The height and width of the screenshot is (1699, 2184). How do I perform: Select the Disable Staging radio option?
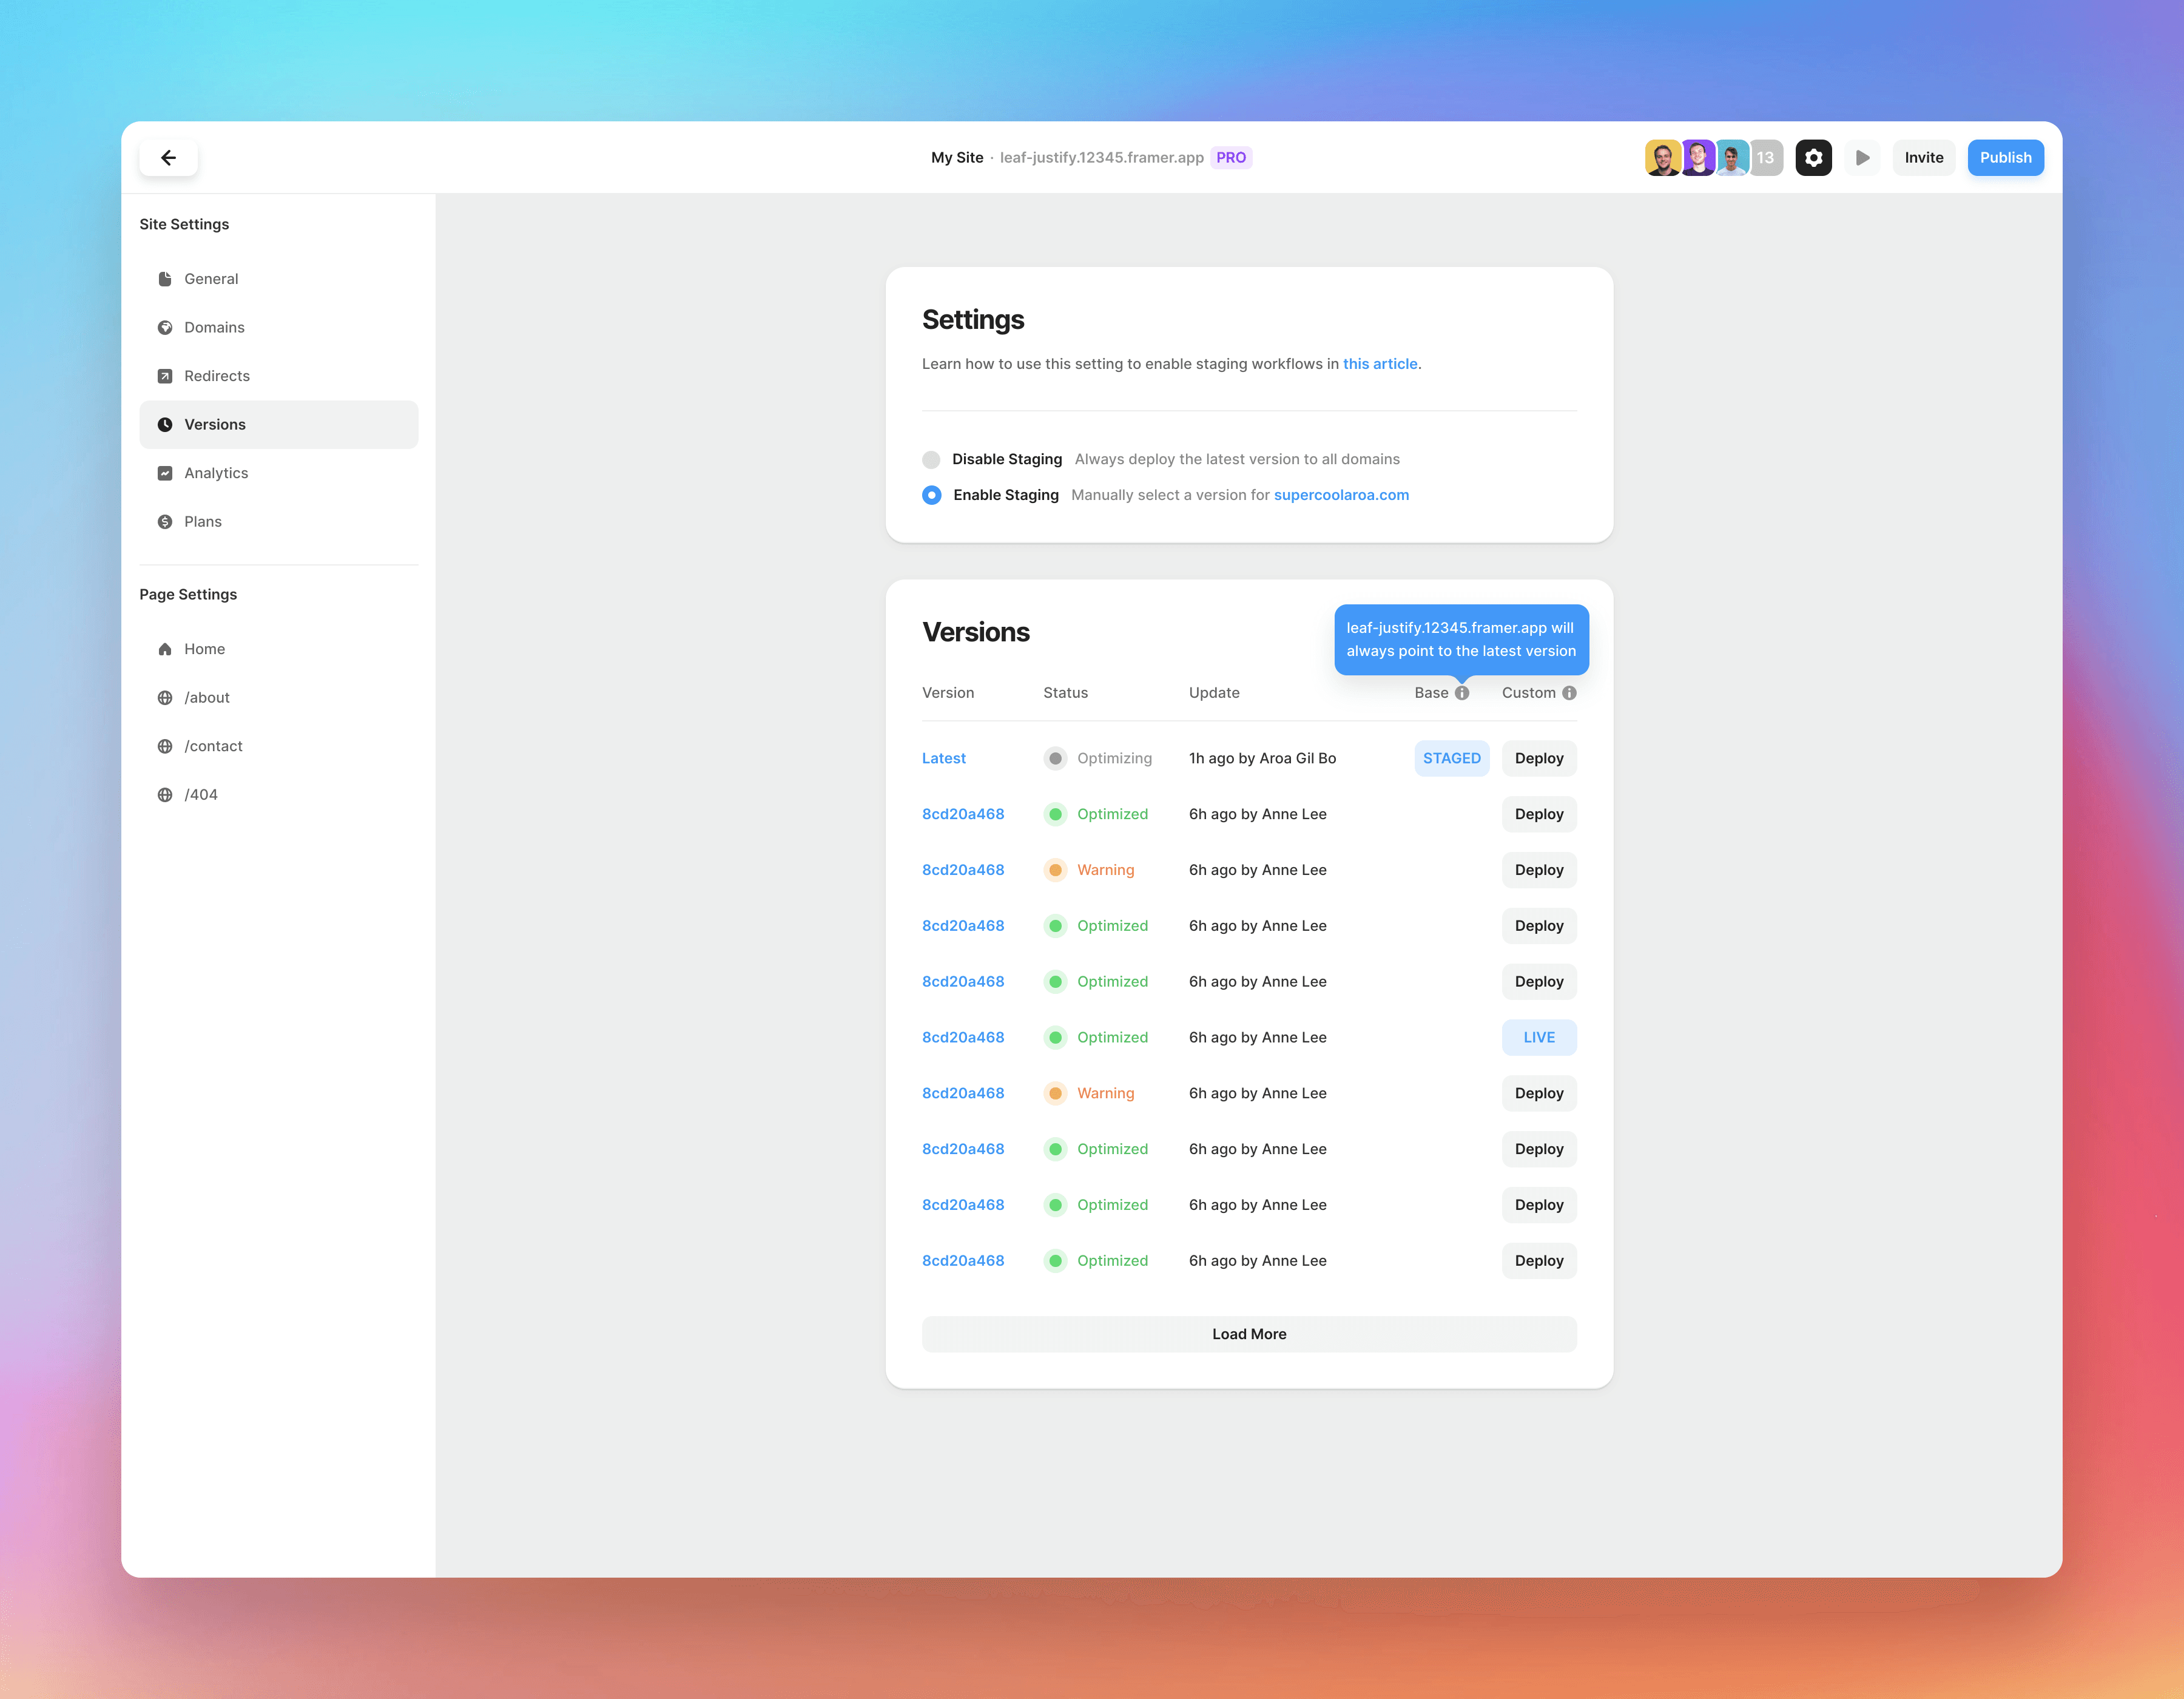[x=931, y=459]
